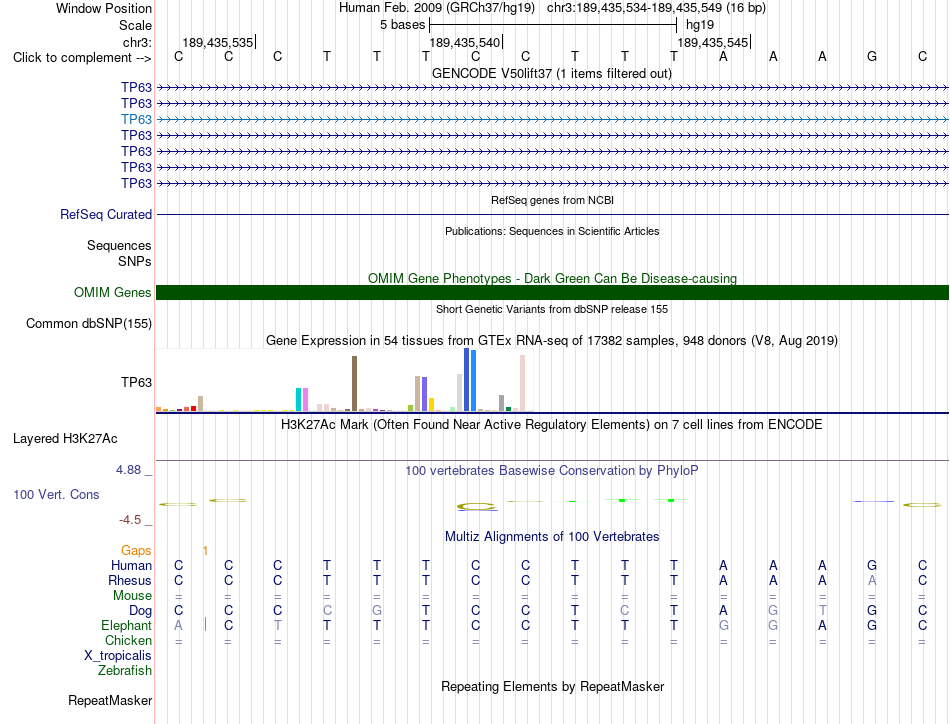
Task: Click the tall brown bar in the GTEx expression chart
Action: (354, 384)
